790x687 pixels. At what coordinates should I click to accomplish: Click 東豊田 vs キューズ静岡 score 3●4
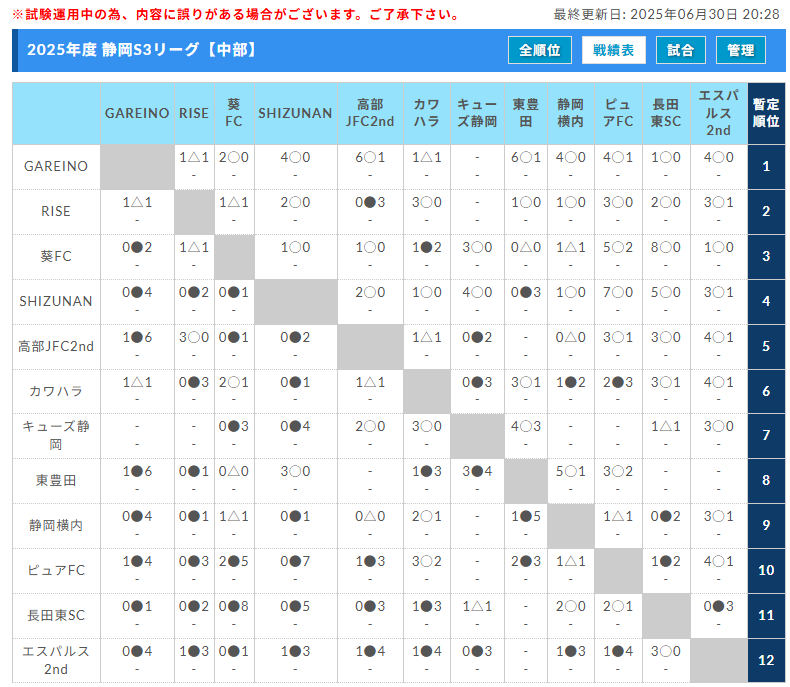point(477,471)
